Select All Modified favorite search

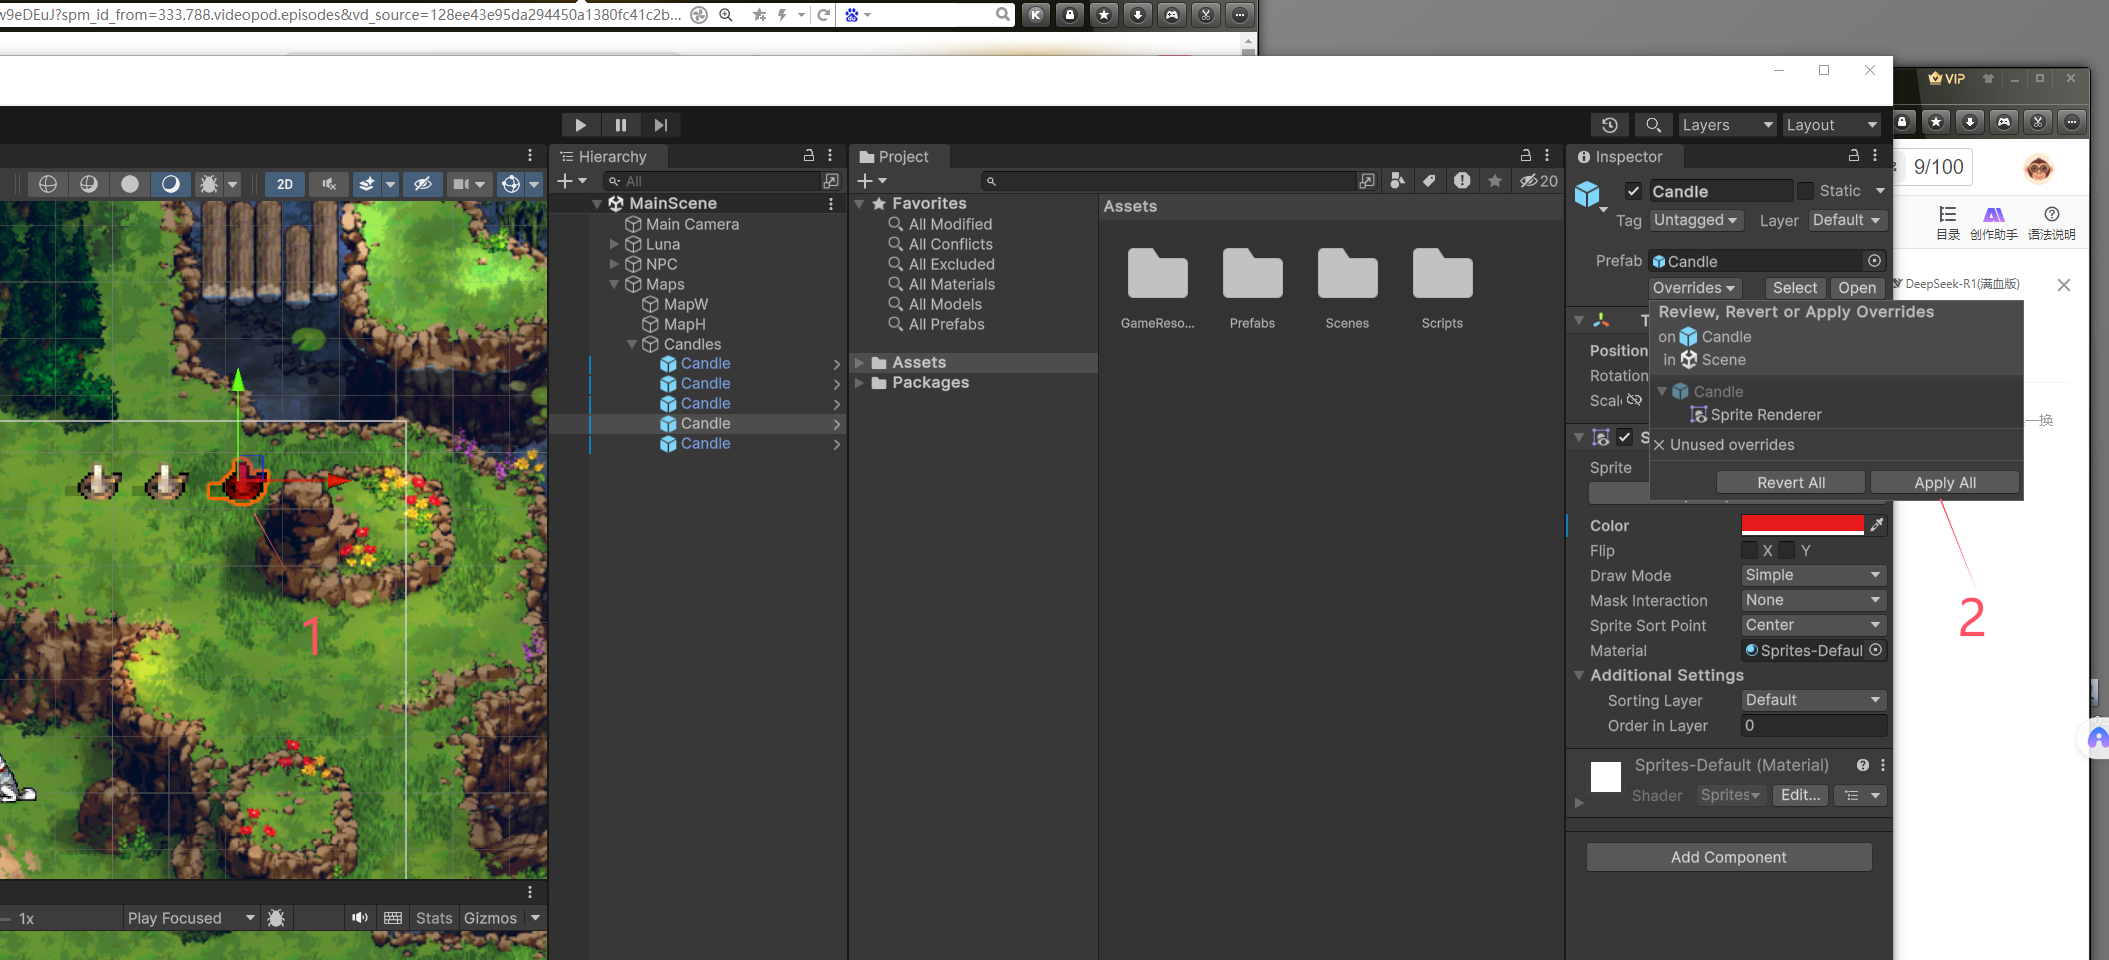click(x=950, y=224)
